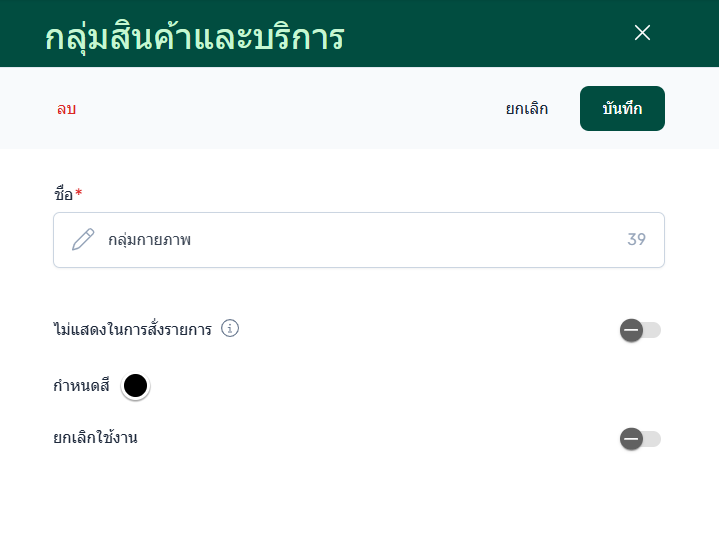This screenshot has height=555, width=719.
Task: Click the ยกเลิกใช้งาน label text
Action: [x=95, y=438]
